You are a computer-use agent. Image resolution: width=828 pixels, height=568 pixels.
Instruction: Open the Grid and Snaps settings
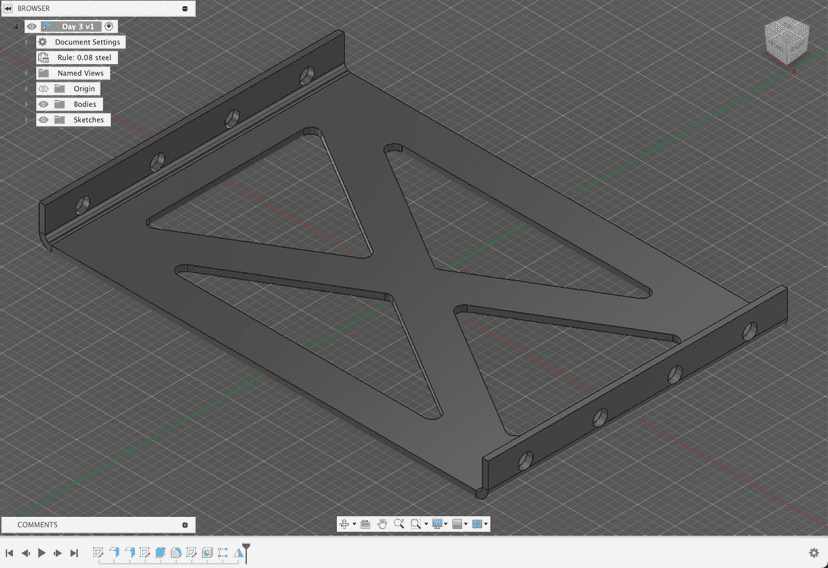coord(458,524)
